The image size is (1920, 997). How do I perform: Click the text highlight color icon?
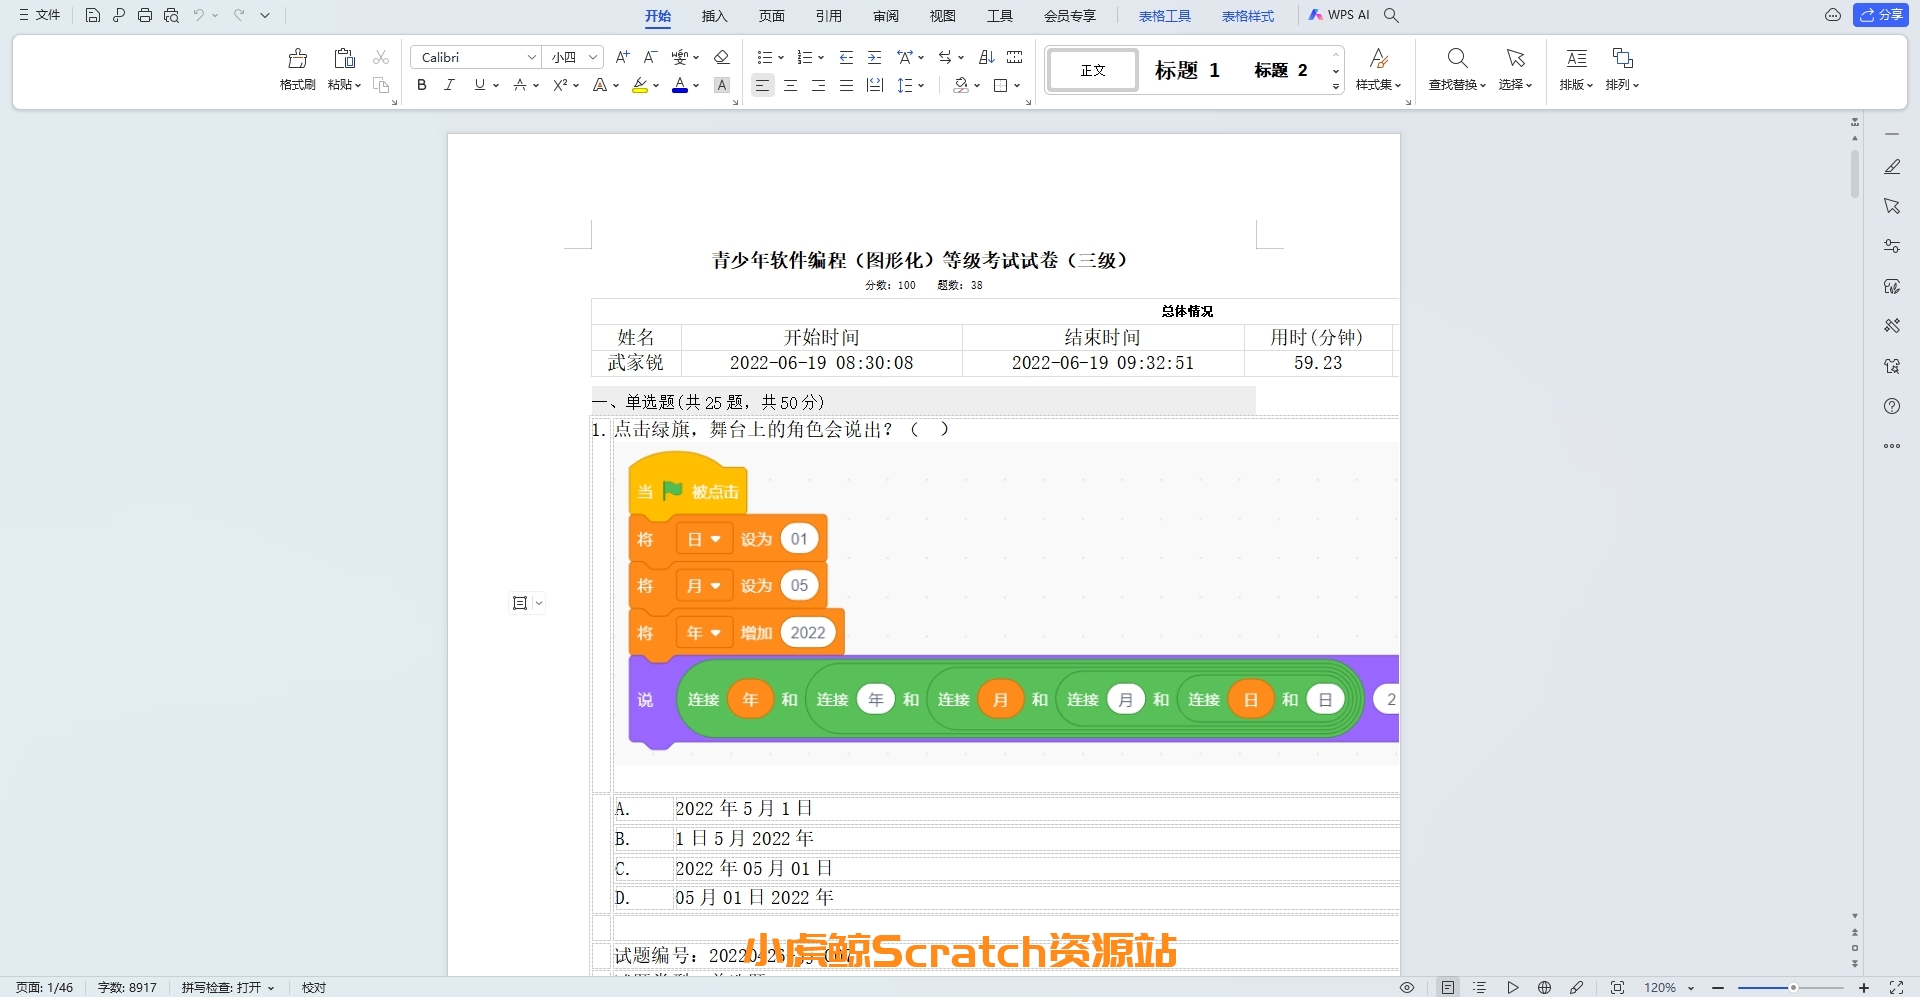[x=640, y=86]
